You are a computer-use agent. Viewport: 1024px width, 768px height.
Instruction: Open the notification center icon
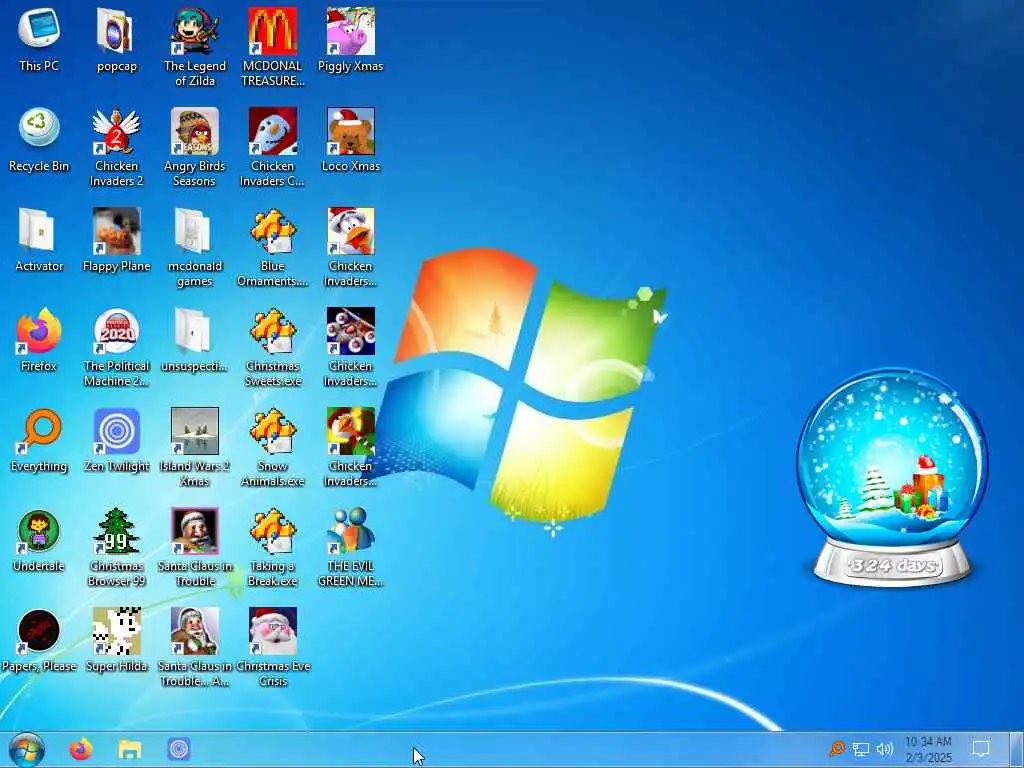[x=981, y=749]
